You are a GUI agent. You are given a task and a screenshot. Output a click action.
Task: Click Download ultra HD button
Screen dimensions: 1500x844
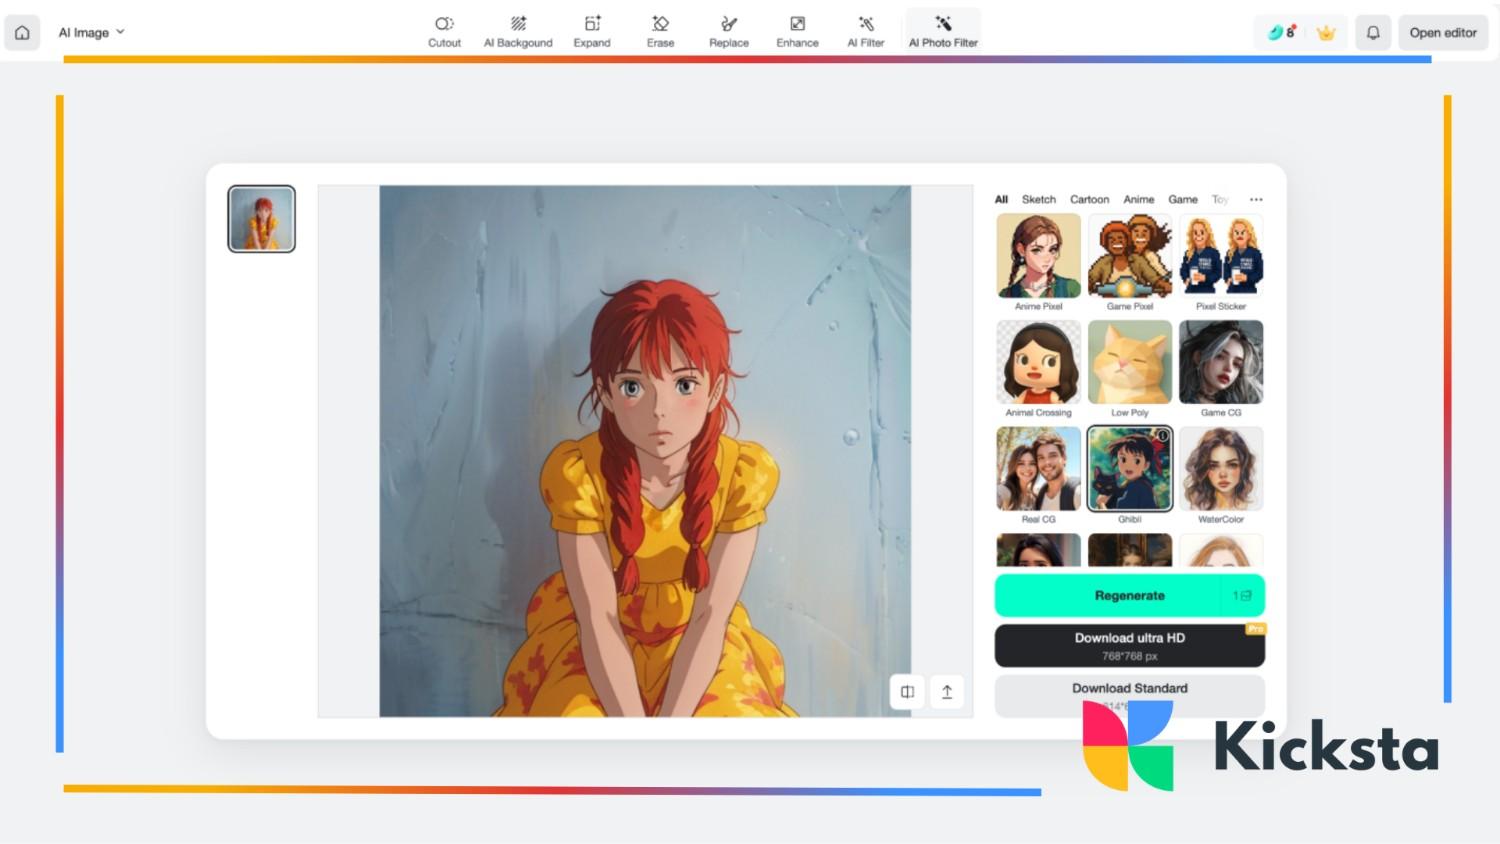pyautogui.click(x=1129, y=646)
